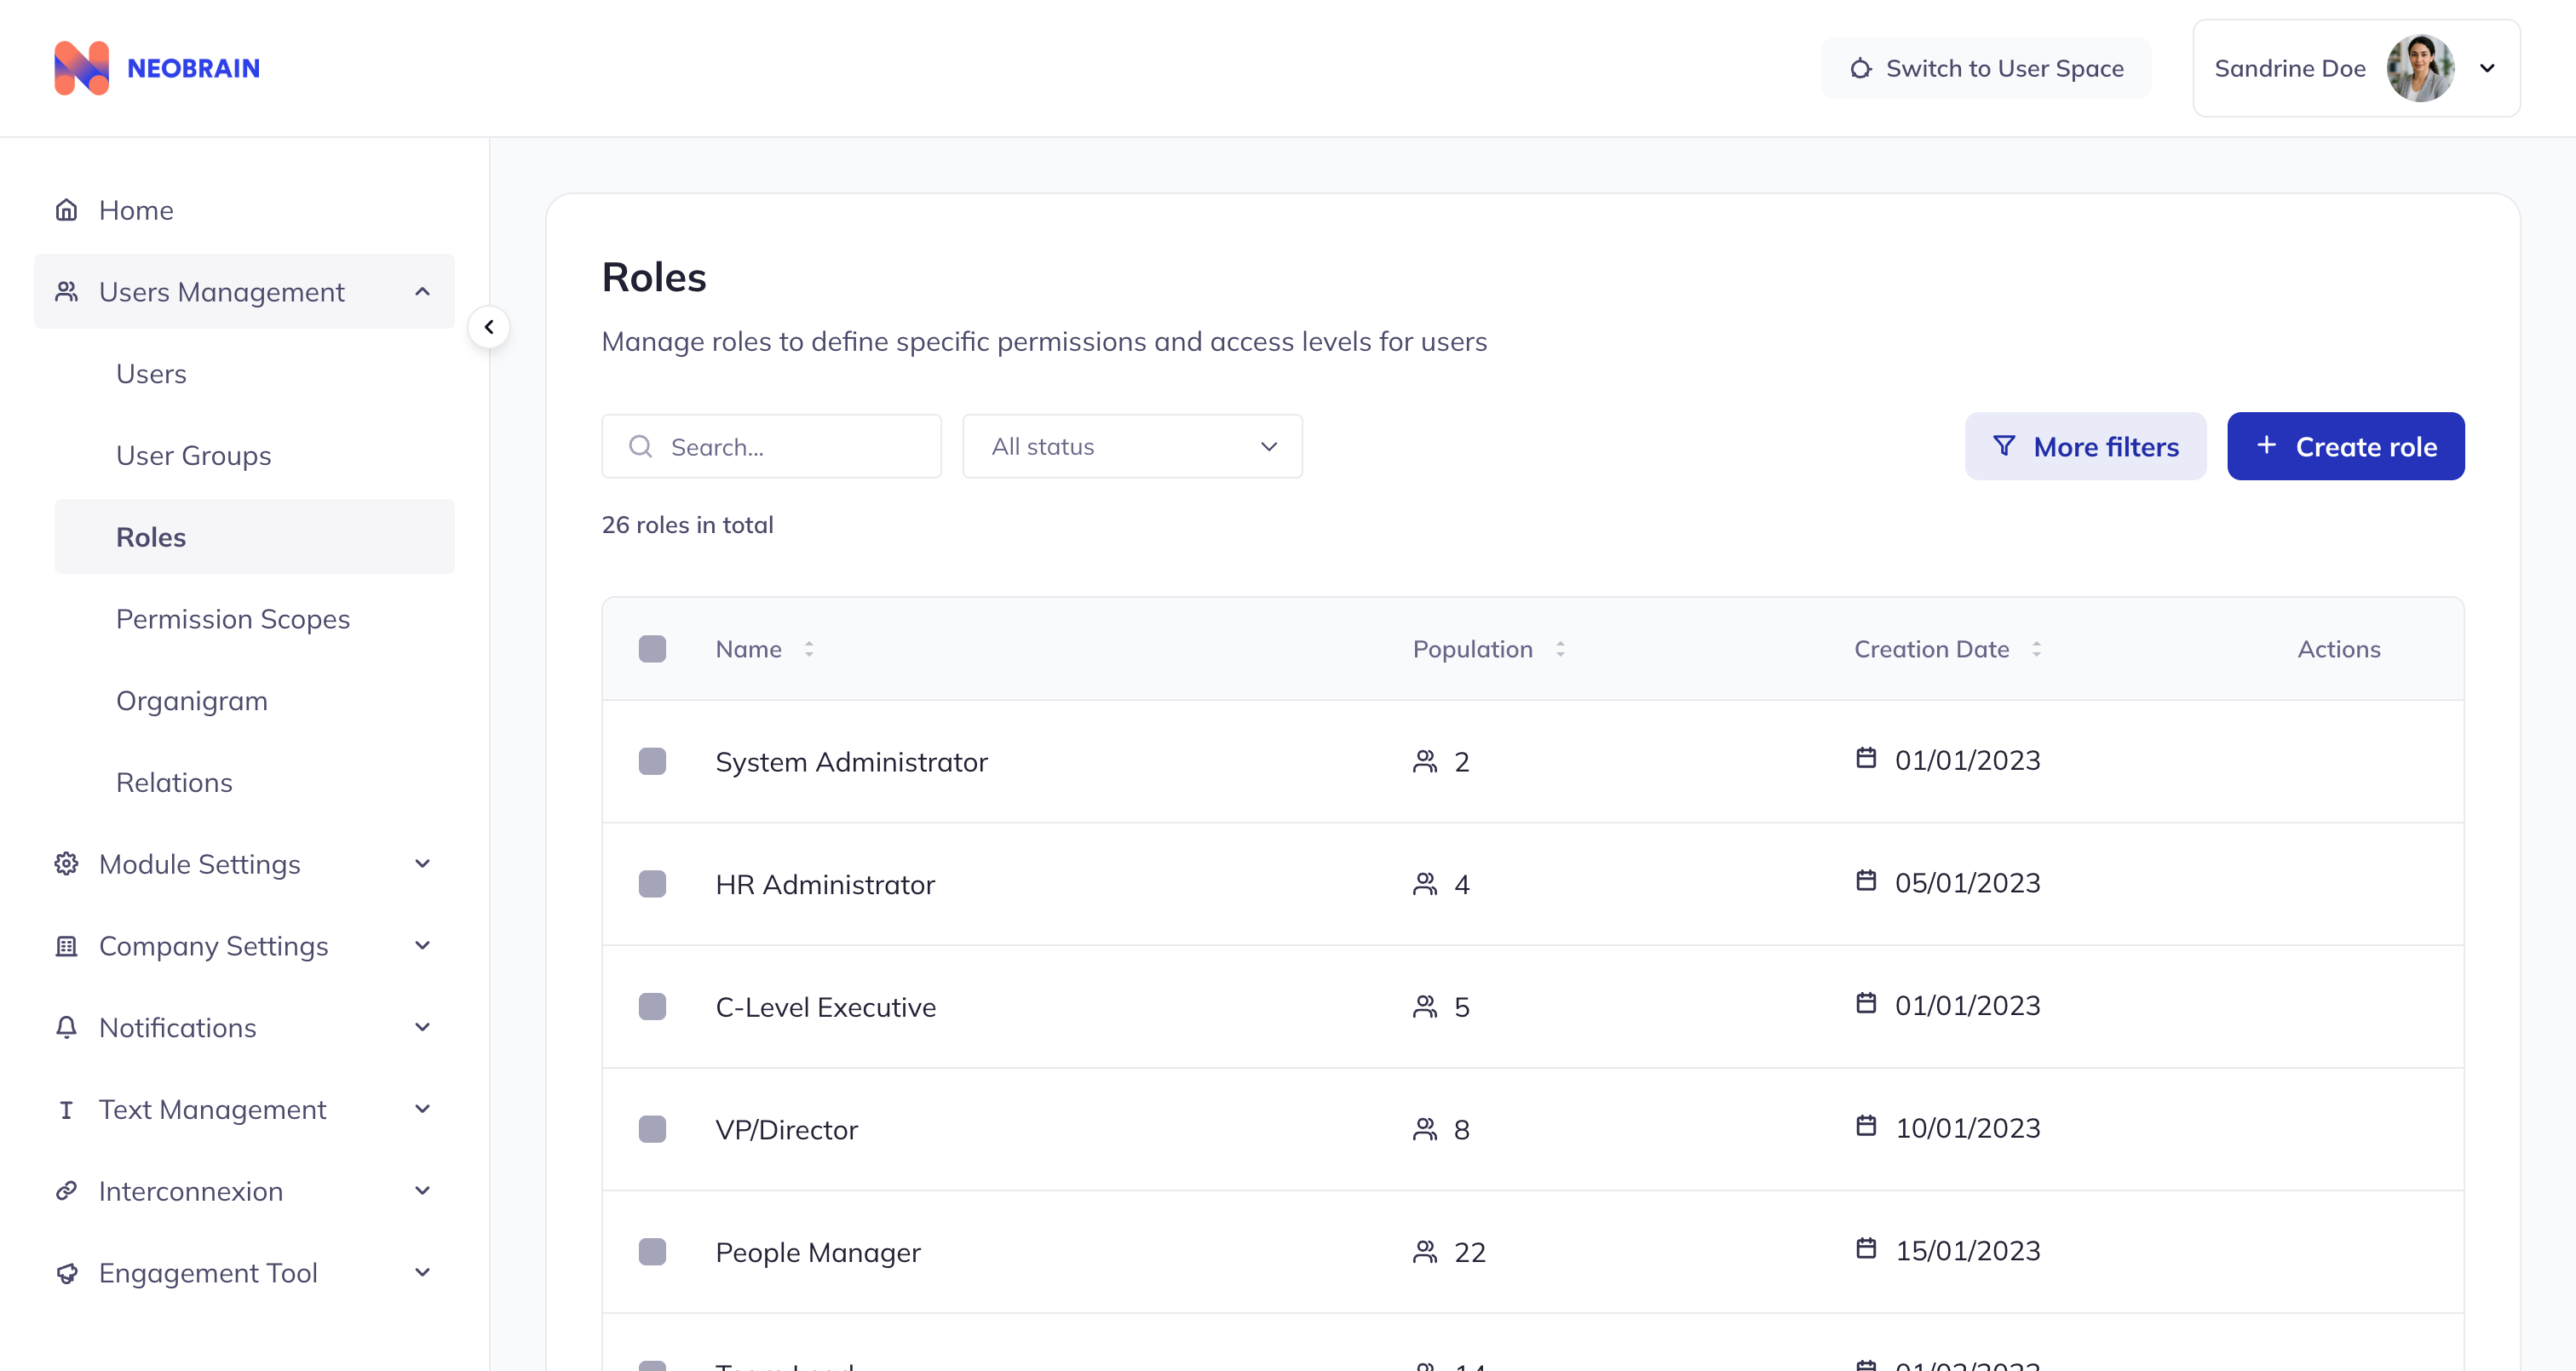The image size is (2576, 1371).
Task: Click the search magnifier icon
Action: click(x=640, y=446)
